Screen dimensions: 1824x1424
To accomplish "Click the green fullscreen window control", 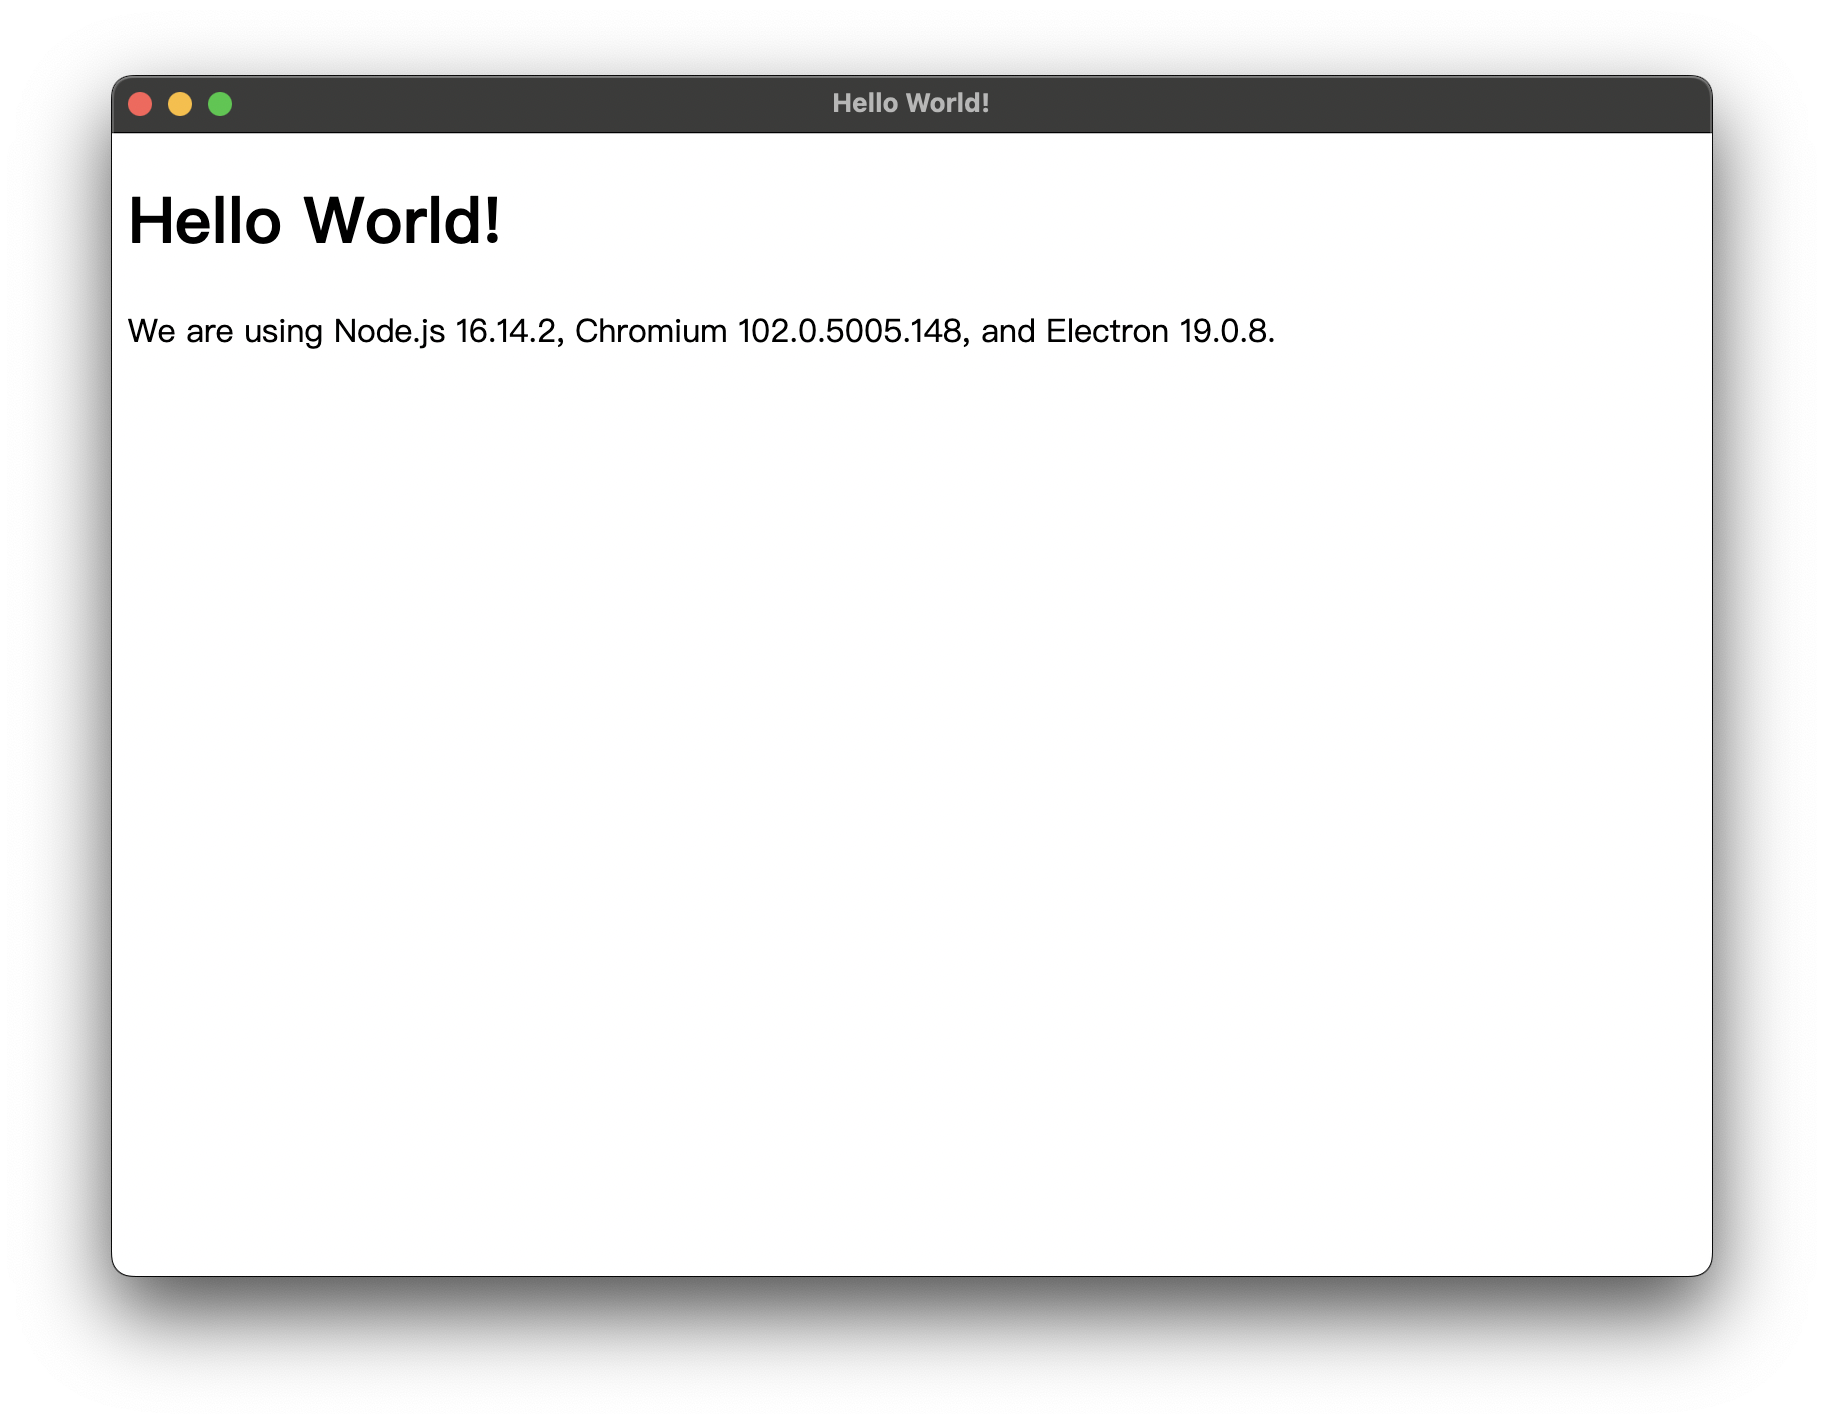I will click(219, 103).
